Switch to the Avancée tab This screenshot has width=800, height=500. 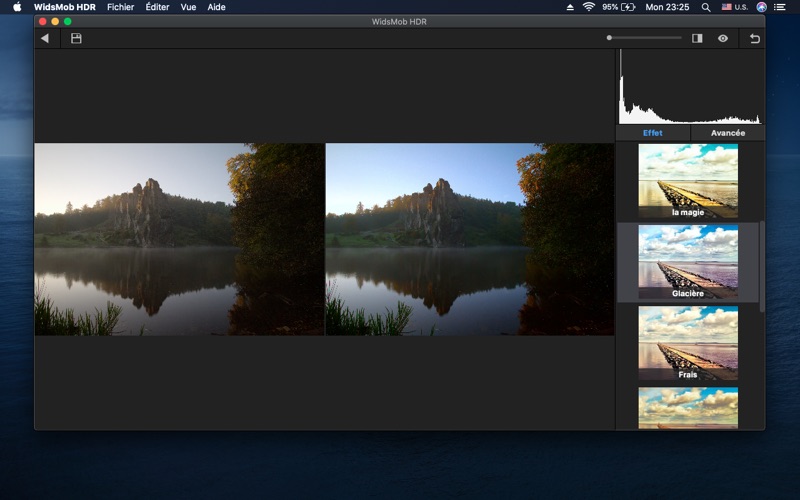728,133
